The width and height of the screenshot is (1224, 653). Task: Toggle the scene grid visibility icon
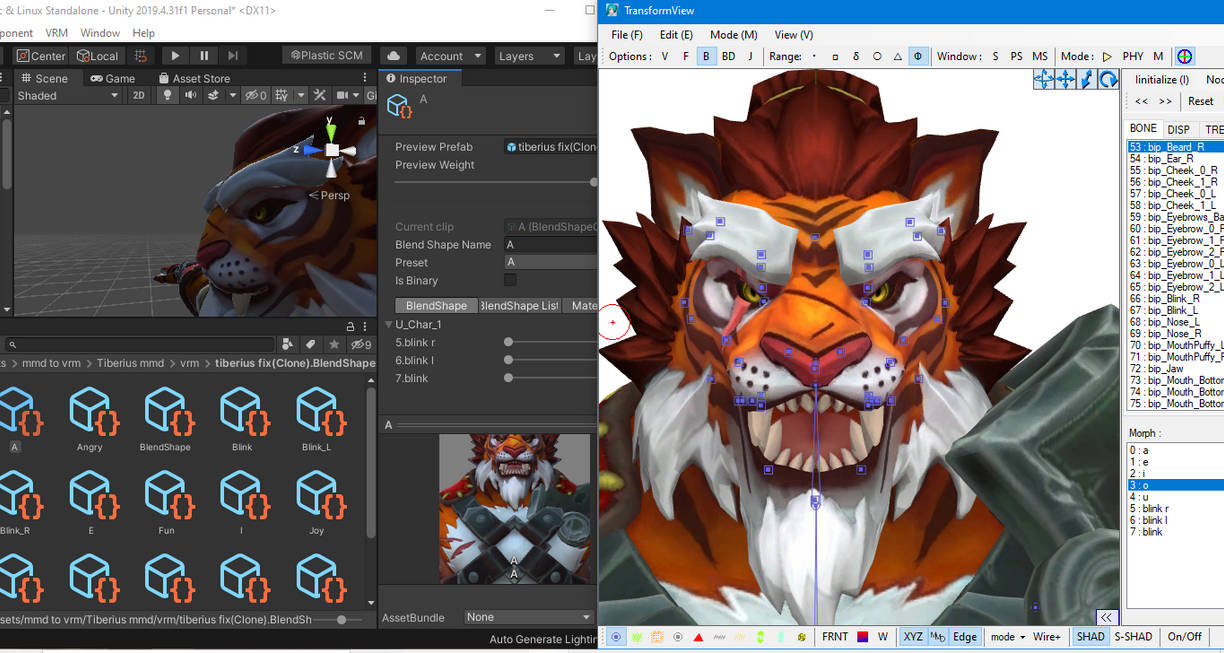pyautogui.click(x=283, y=95)
